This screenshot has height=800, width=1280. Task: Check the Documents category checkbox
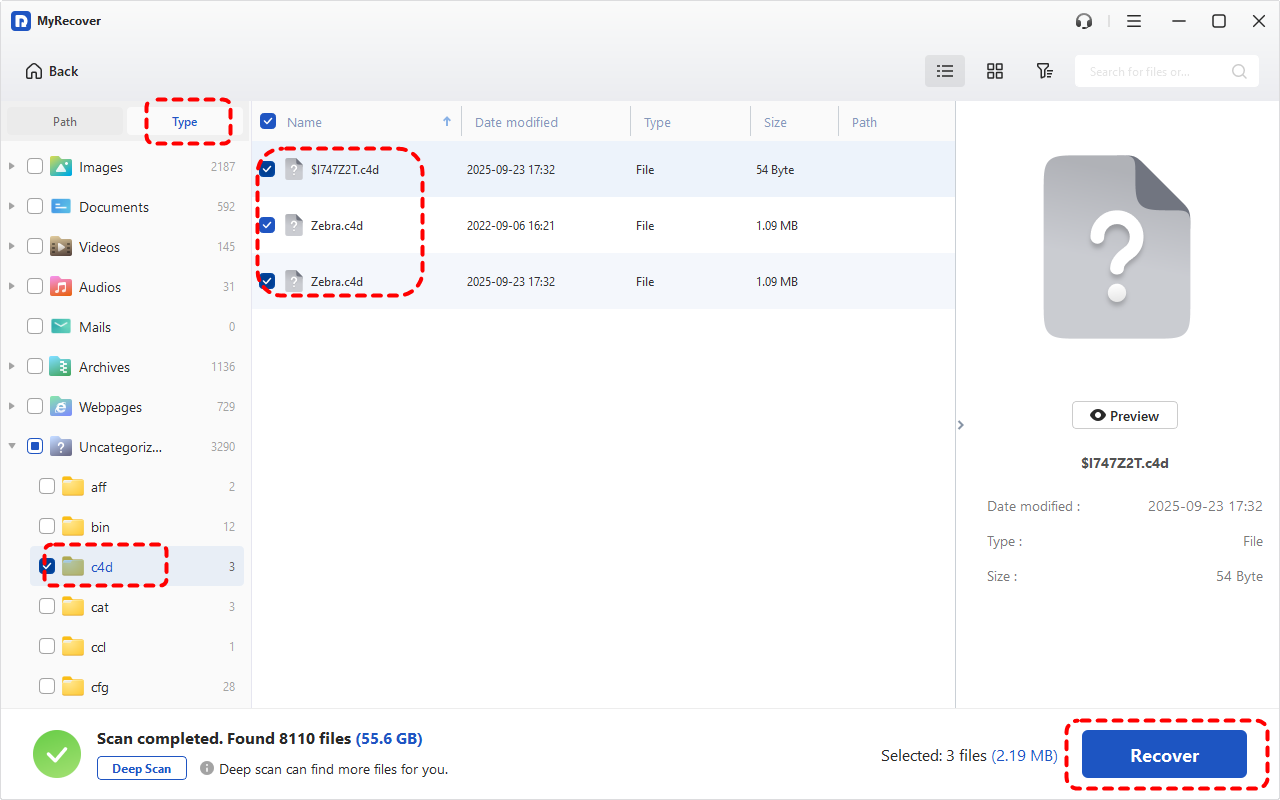pyautogui.click(x=35, y=207)
